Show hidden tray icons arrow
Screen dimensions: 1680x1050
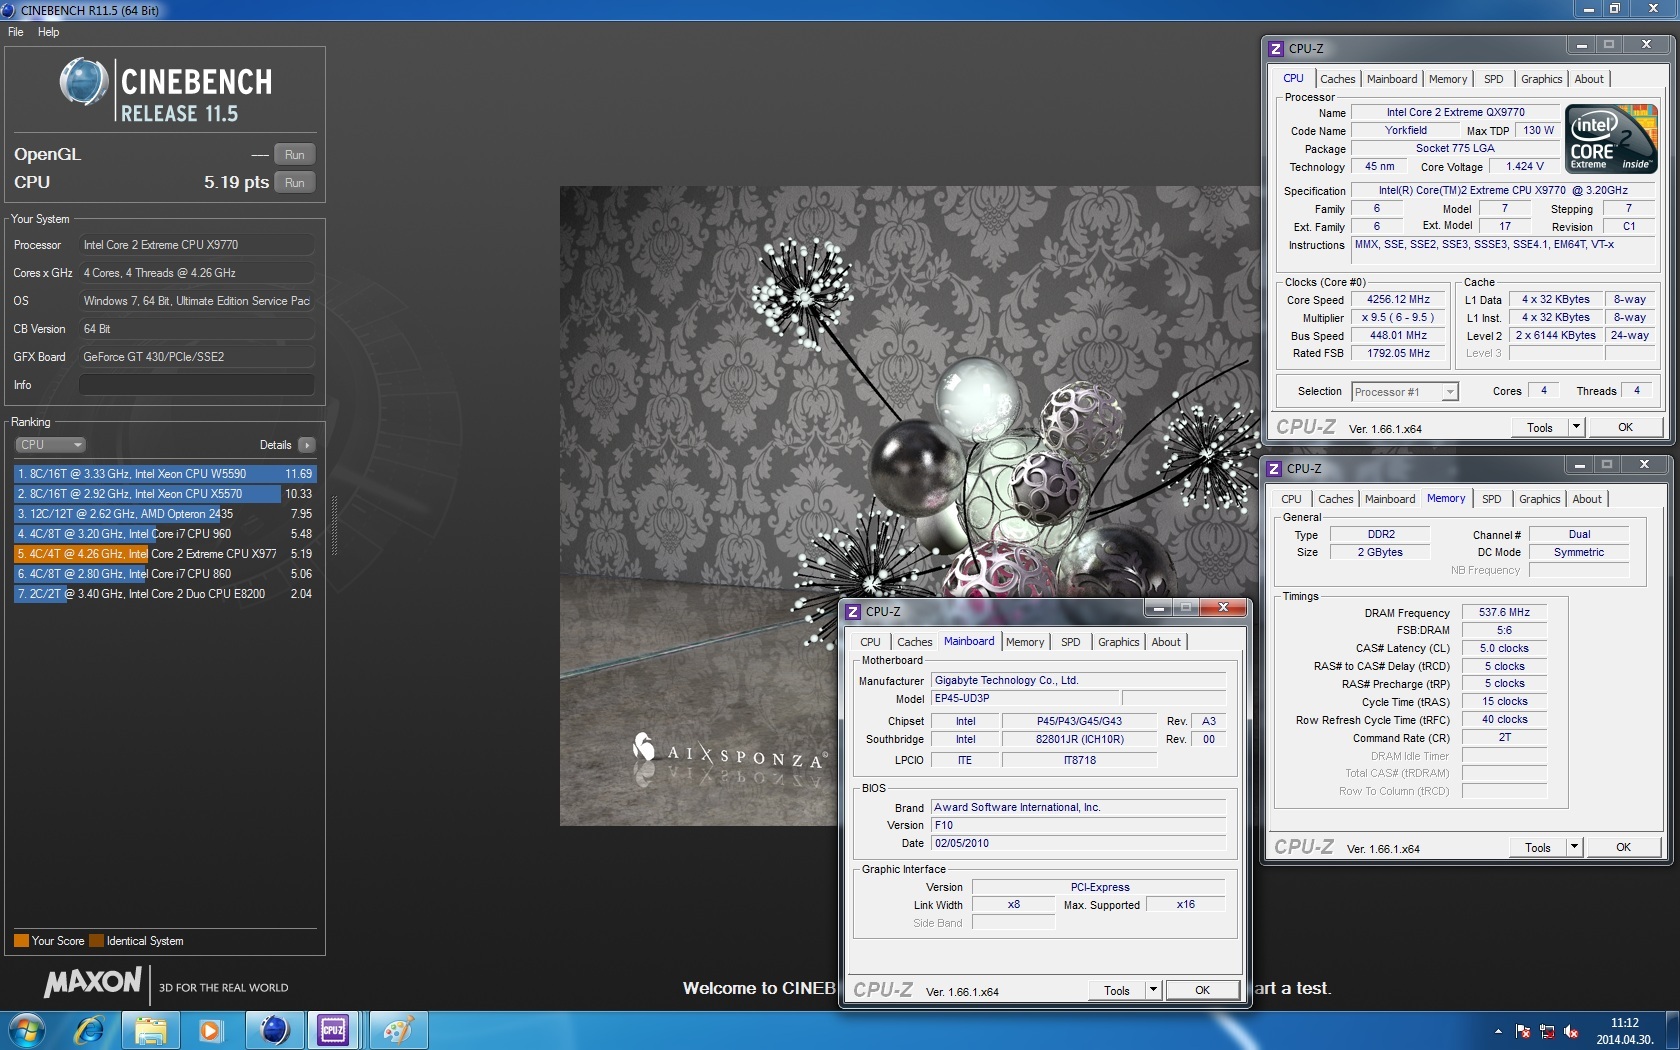tap(1498, 1031)
